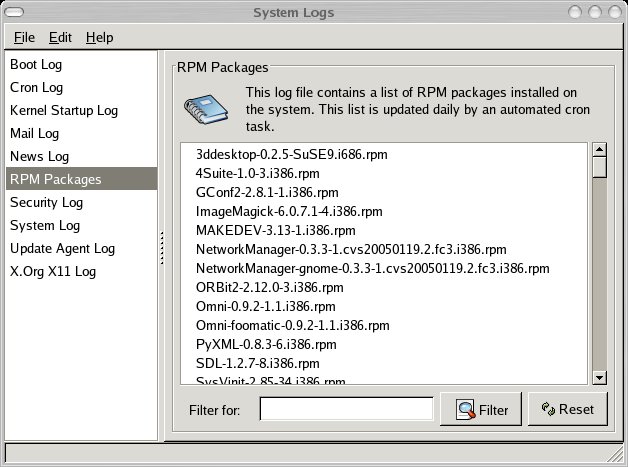Click the scrollbar down arrow
Viewport: 628px width, 467px height.
point(600,377)
